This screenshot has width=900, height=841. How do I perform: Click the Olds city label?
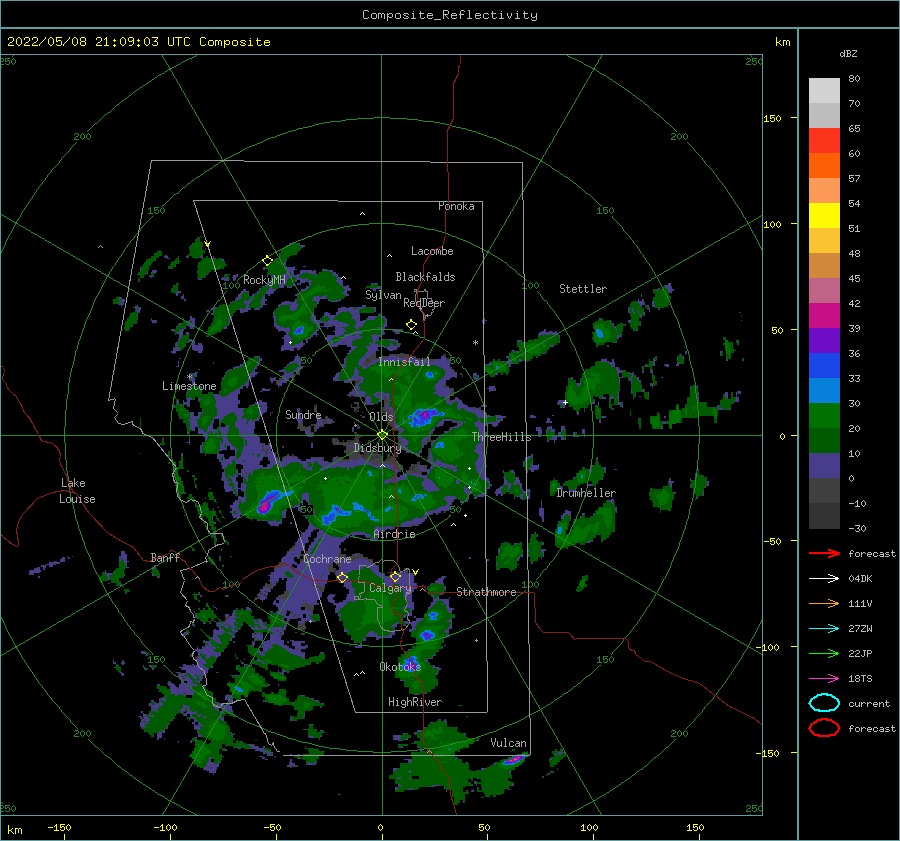(x=381, y=417)
